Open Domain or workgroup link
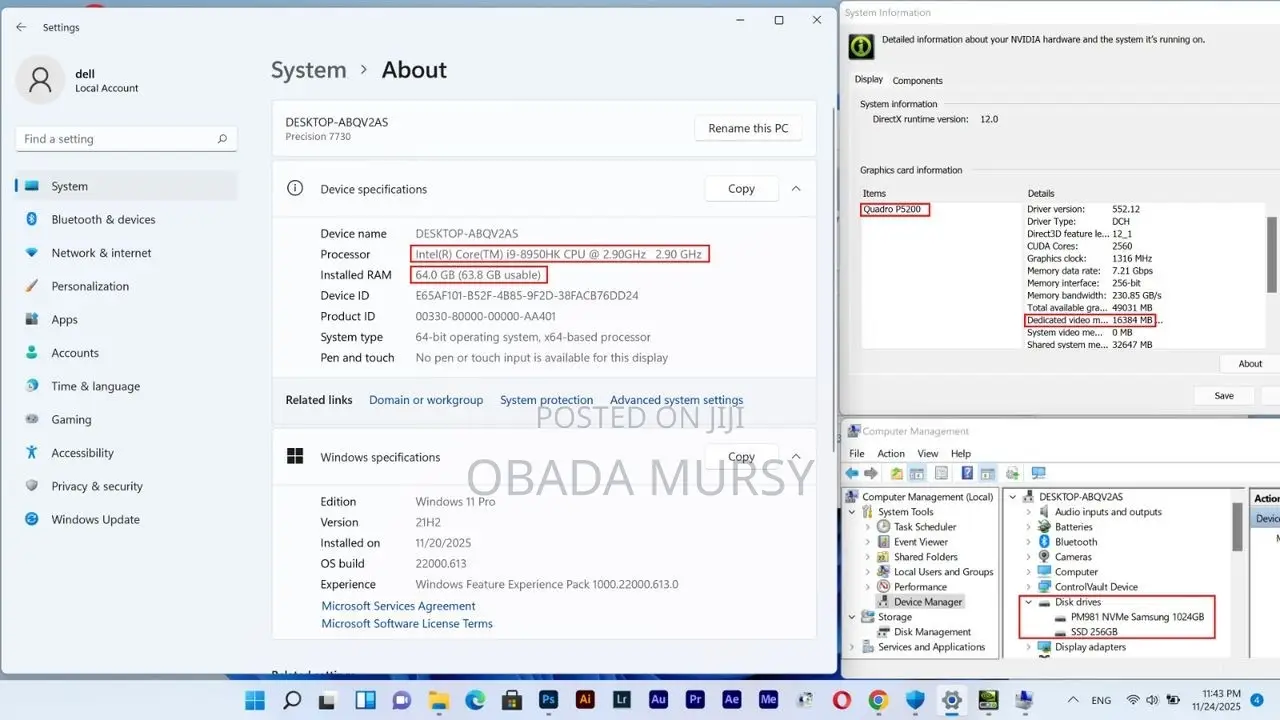Screen dimensions: 1280x720 426,400
